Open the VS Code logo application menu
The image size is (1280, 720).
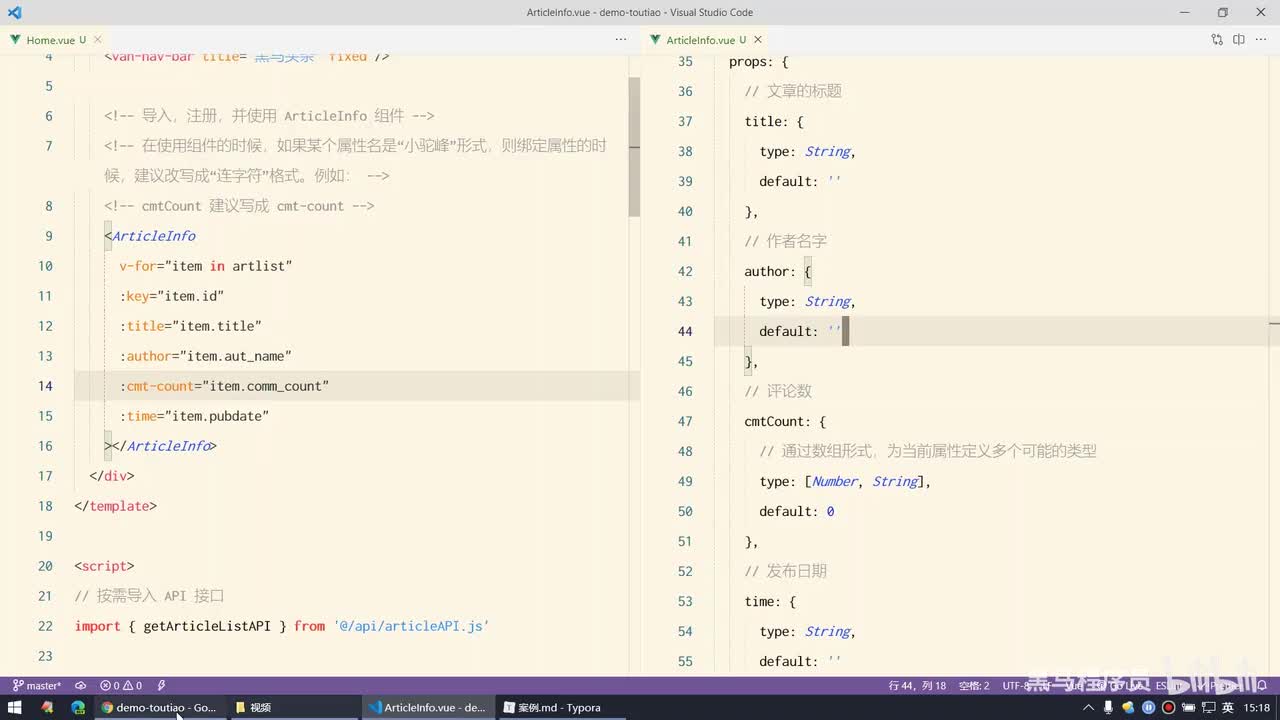click(x=14, y=13)
